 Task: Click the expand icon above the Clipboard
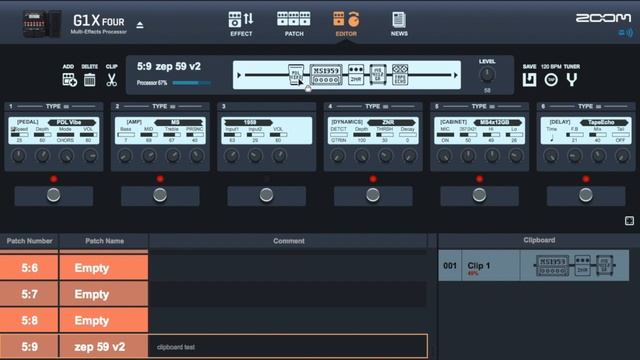[x=629, y=221]
